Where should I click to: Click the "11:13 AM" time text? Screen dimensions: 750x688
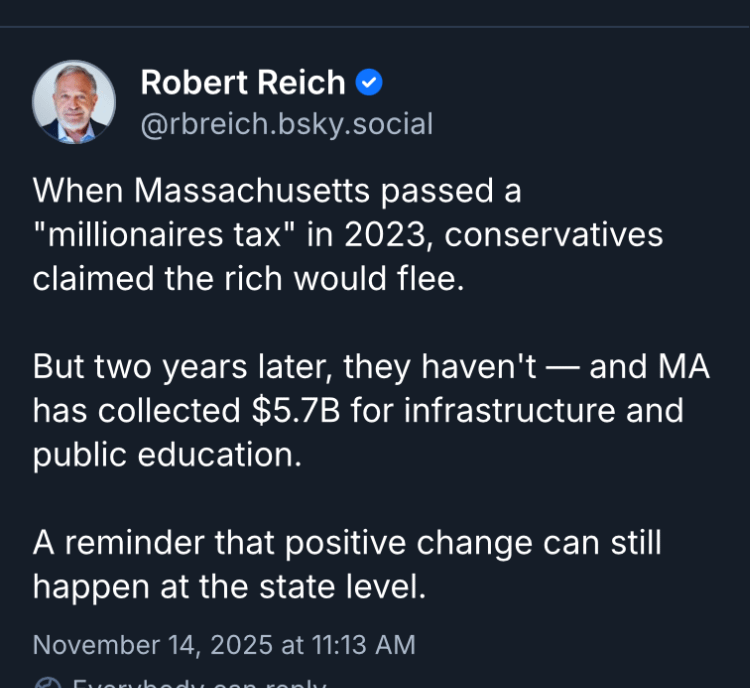tap(365, 645)
